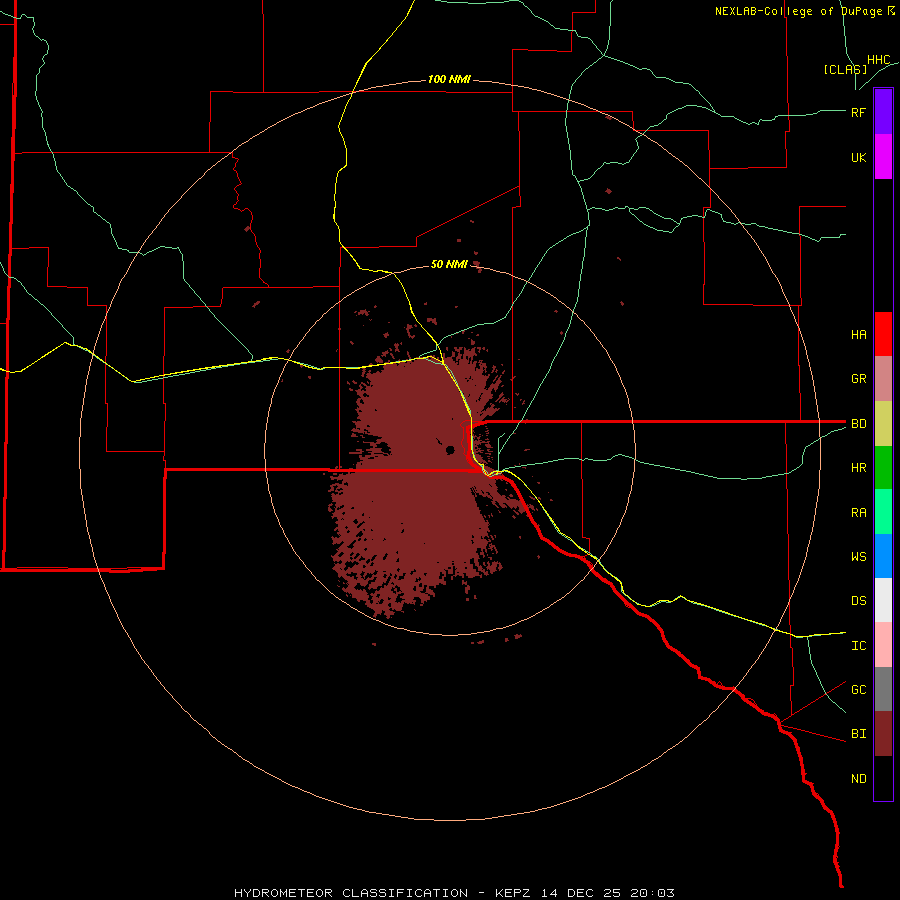Click the ND black legend swatch
This screenshot has width=900, height=900.
[883, 778]
